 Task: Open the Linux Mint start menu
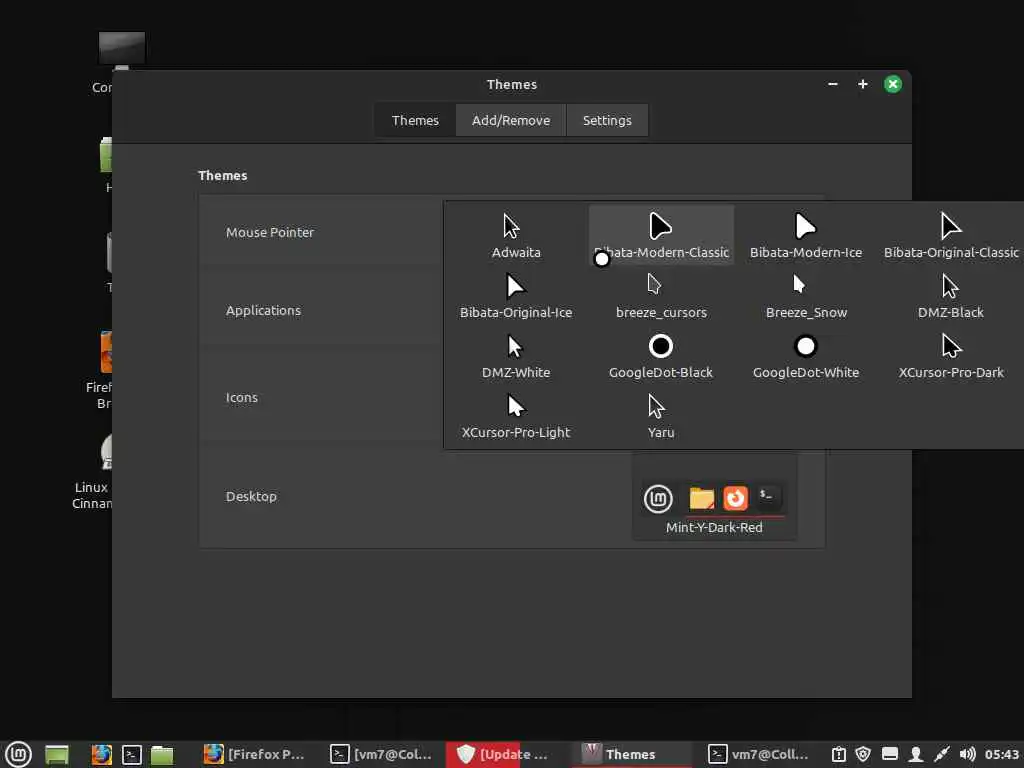point(18,754)
